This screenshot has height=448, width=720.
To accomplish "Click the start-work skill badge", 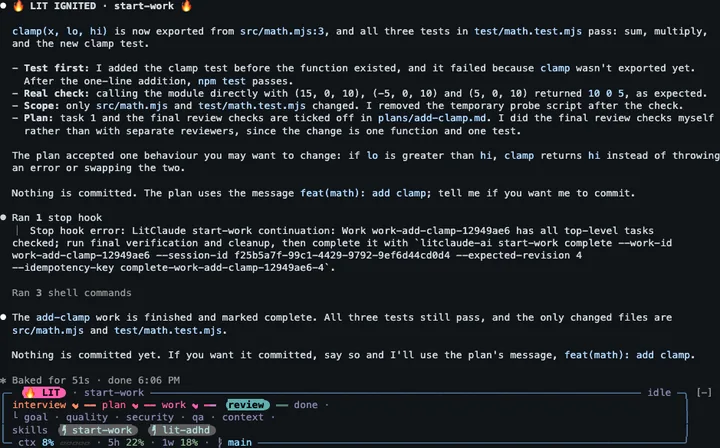I will click(98, 430).
